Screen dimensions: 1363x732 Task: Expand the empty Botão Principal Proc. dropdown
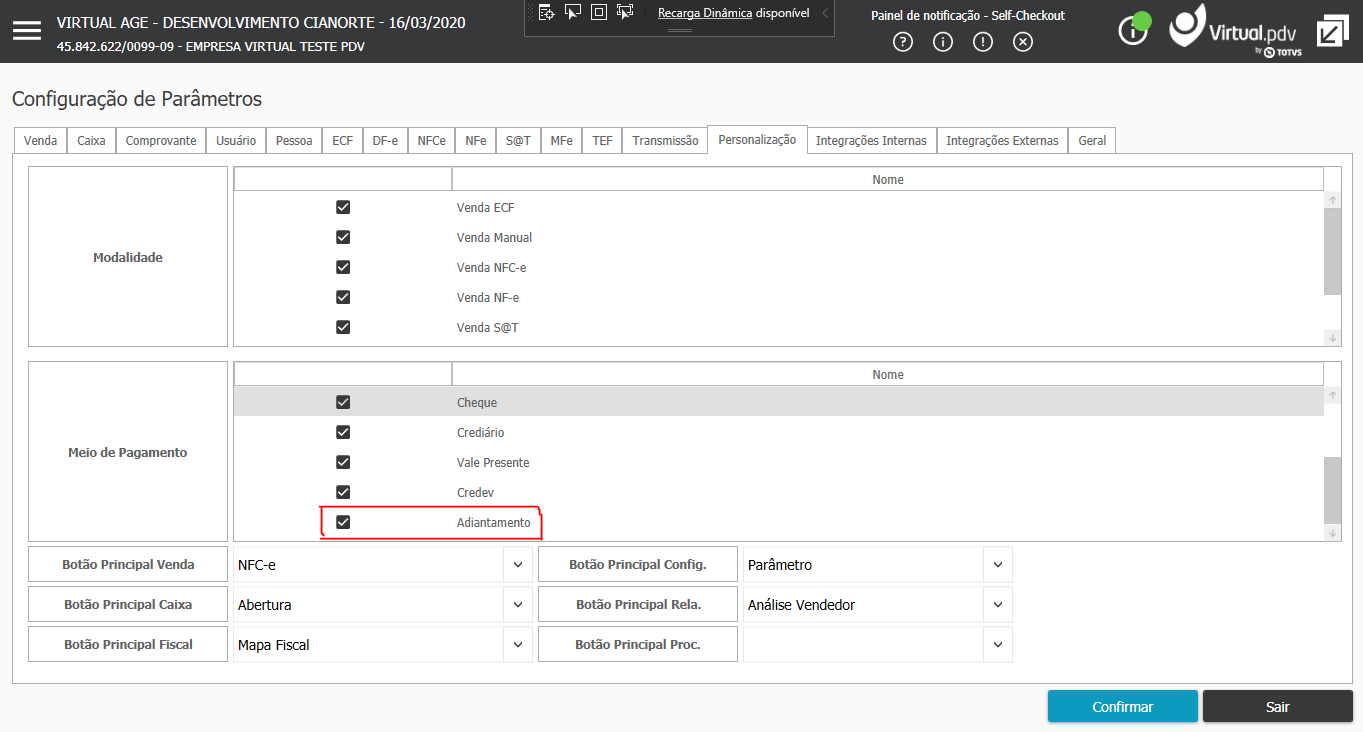(x=997, y=645)
